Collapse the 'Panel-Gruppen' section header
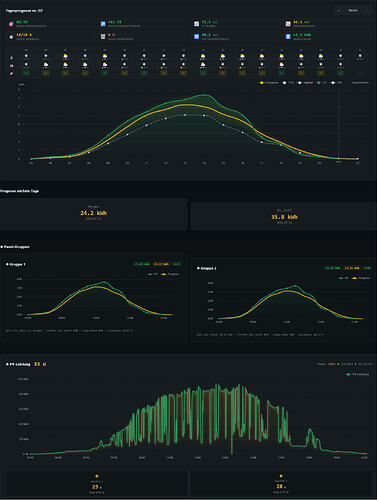The width and height of the screenshot is (377, 500). [15, 247]
